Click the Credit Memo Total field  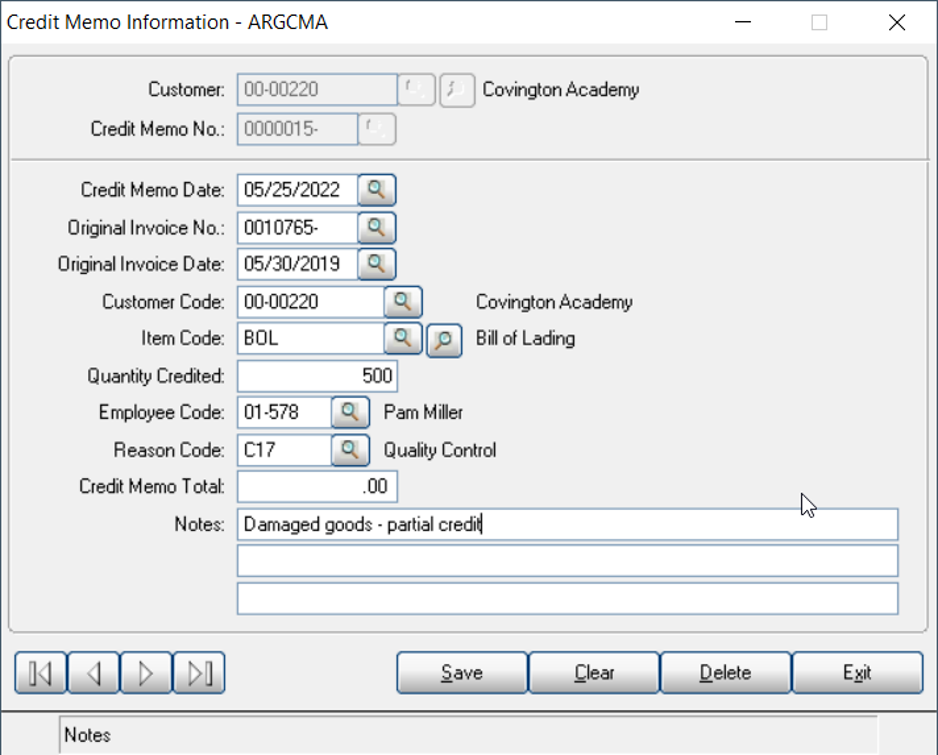[x=317, y=486]
